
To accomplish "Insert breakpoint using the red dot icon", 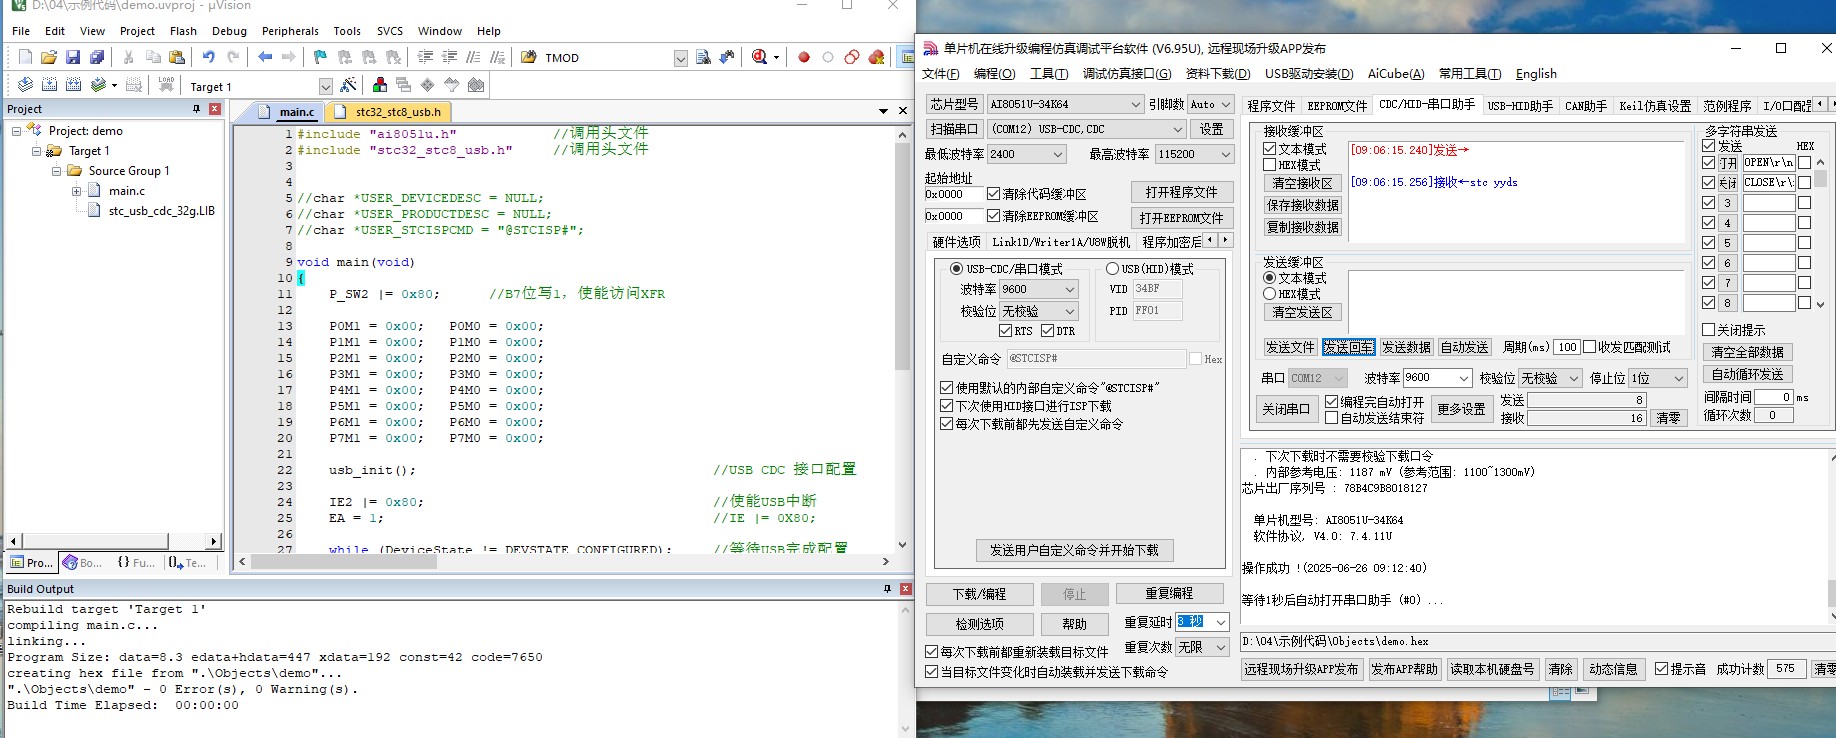I will [803, 57].
